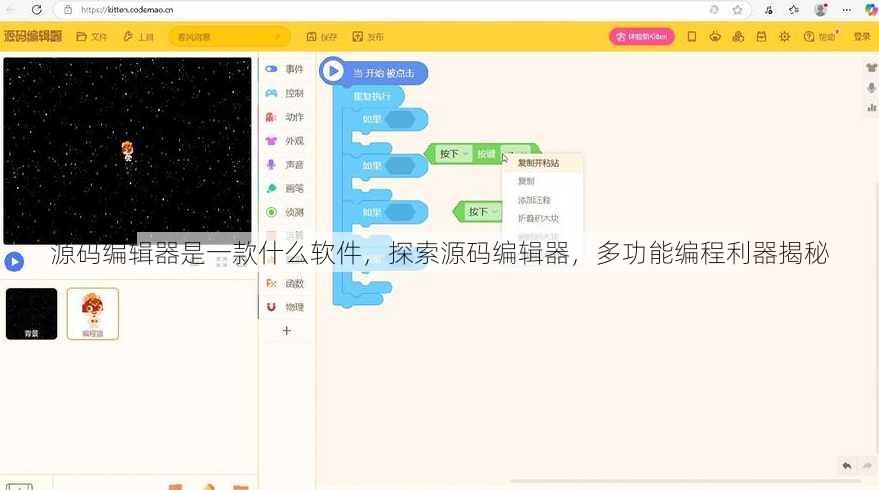
Task: Open the microphone icon on right edge
Action: tap(871, 87)
